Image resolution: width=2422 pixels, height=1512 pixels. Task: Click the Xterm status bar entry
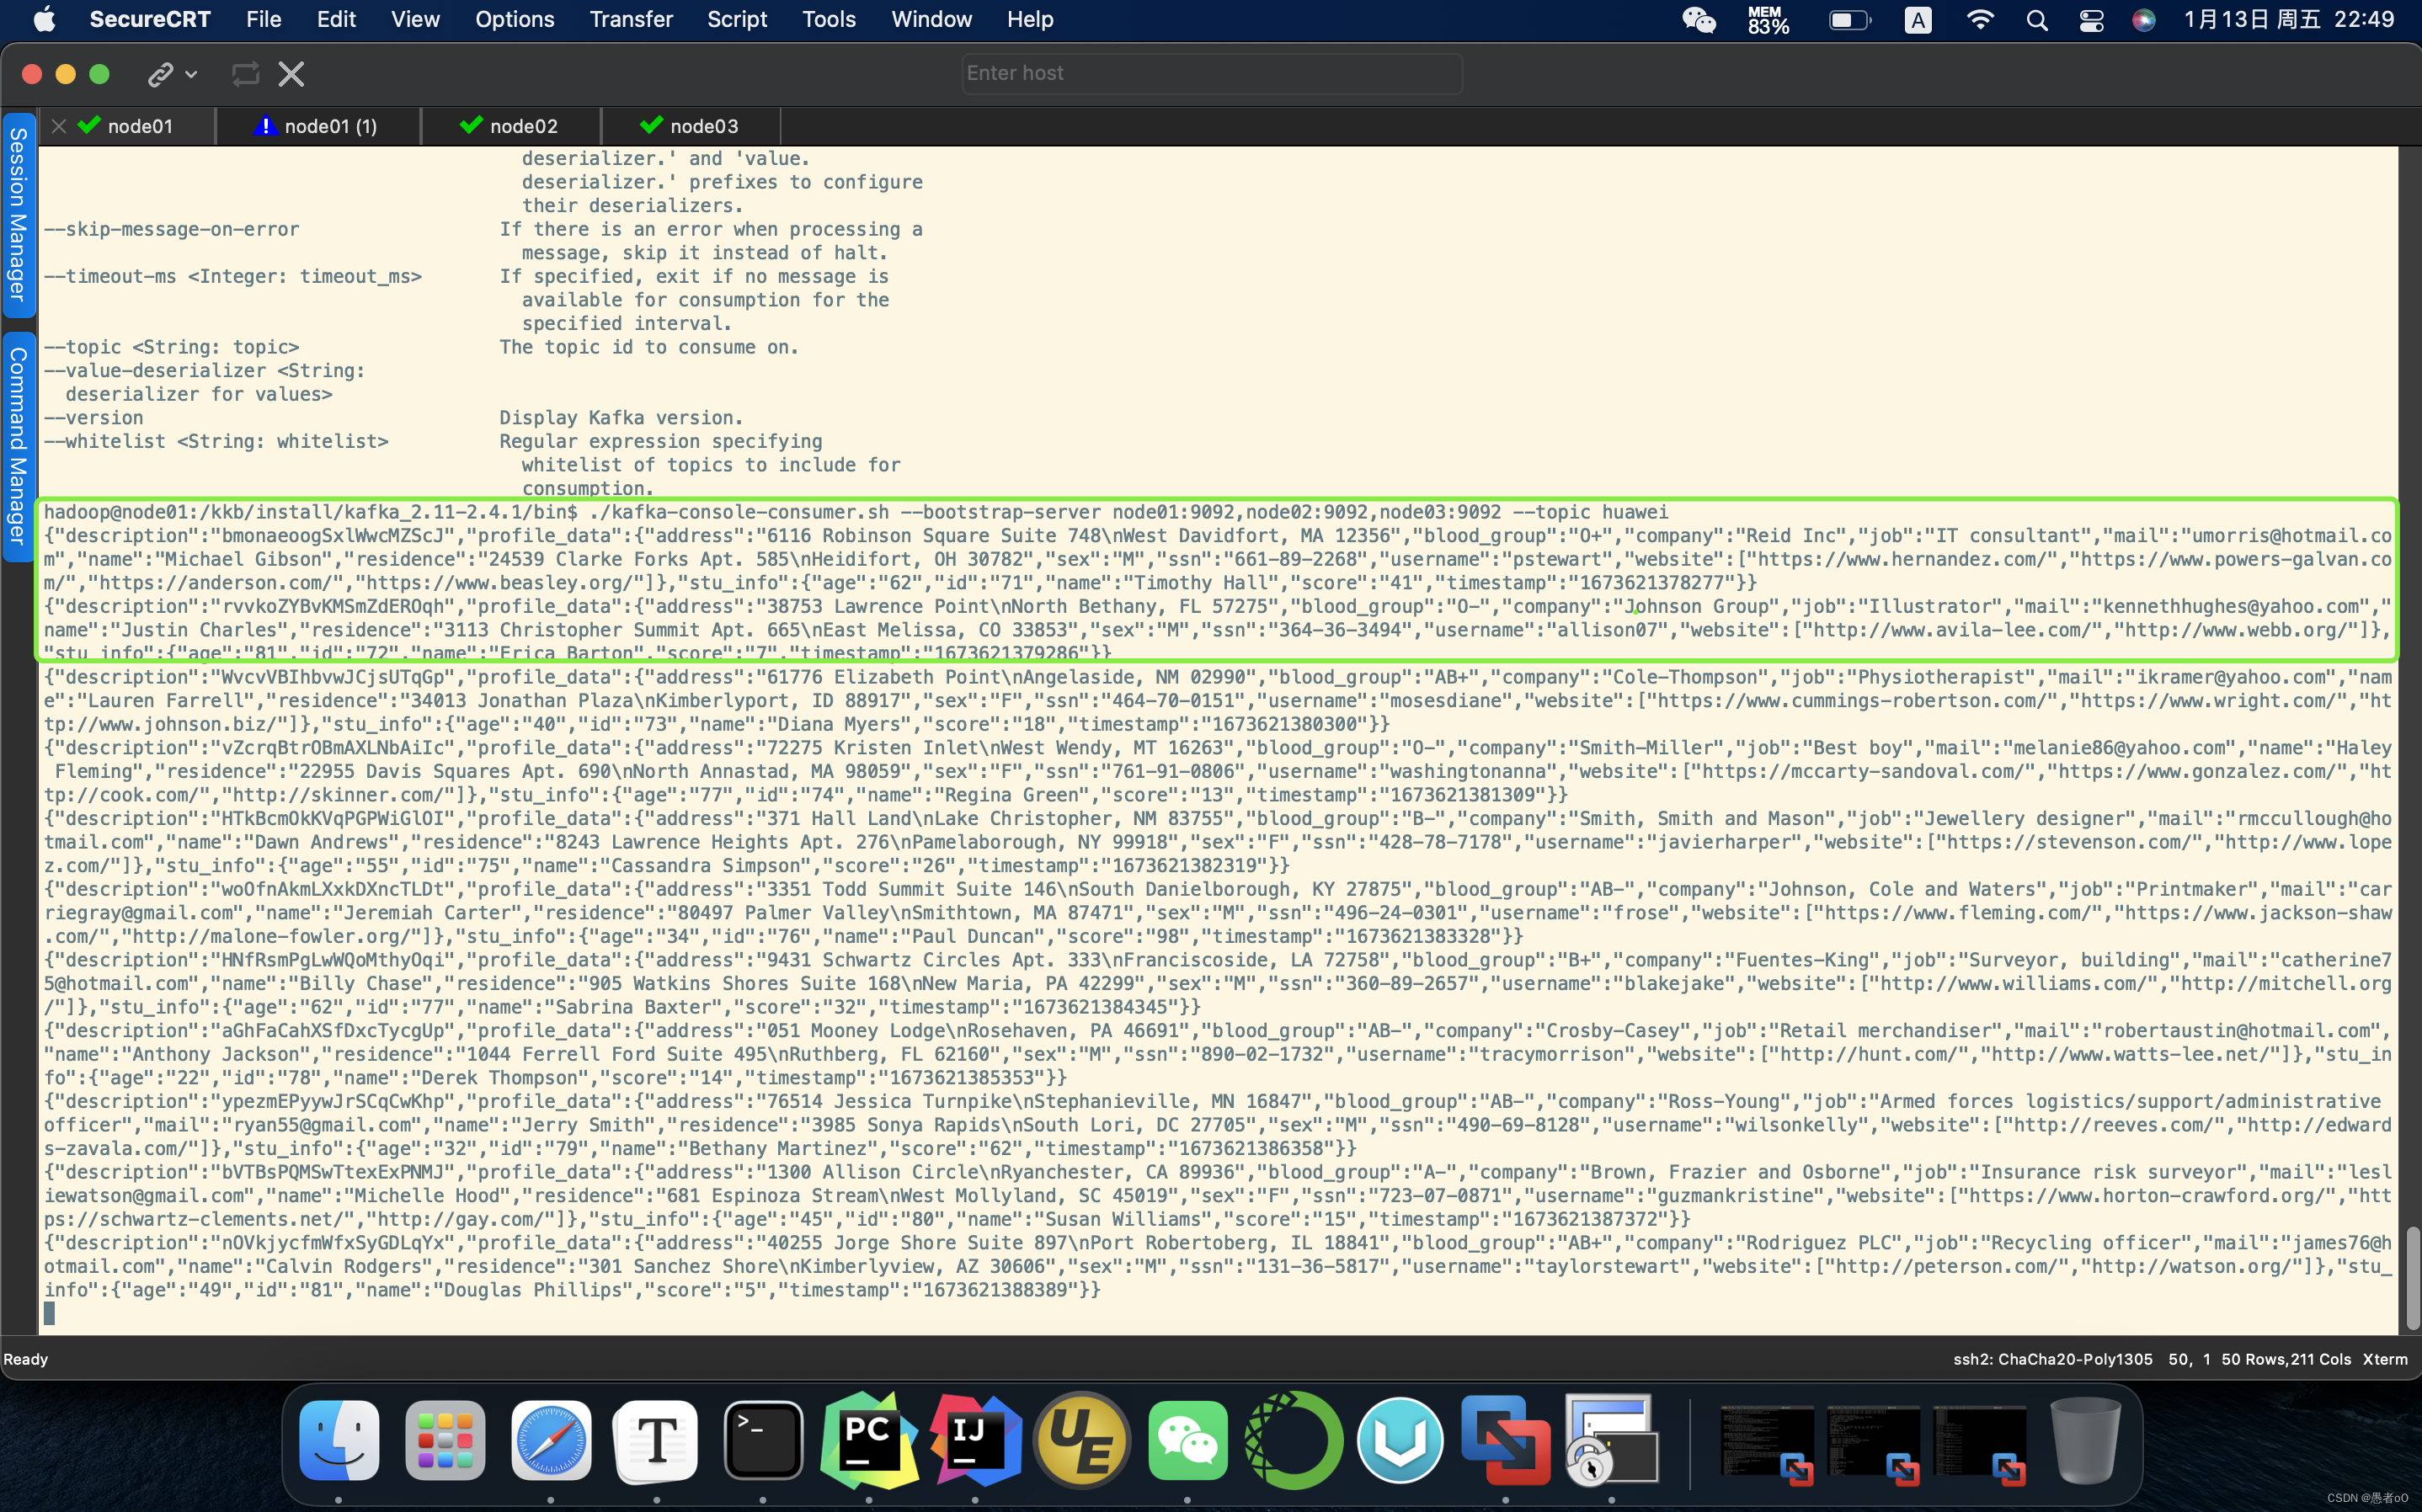2384,1359
